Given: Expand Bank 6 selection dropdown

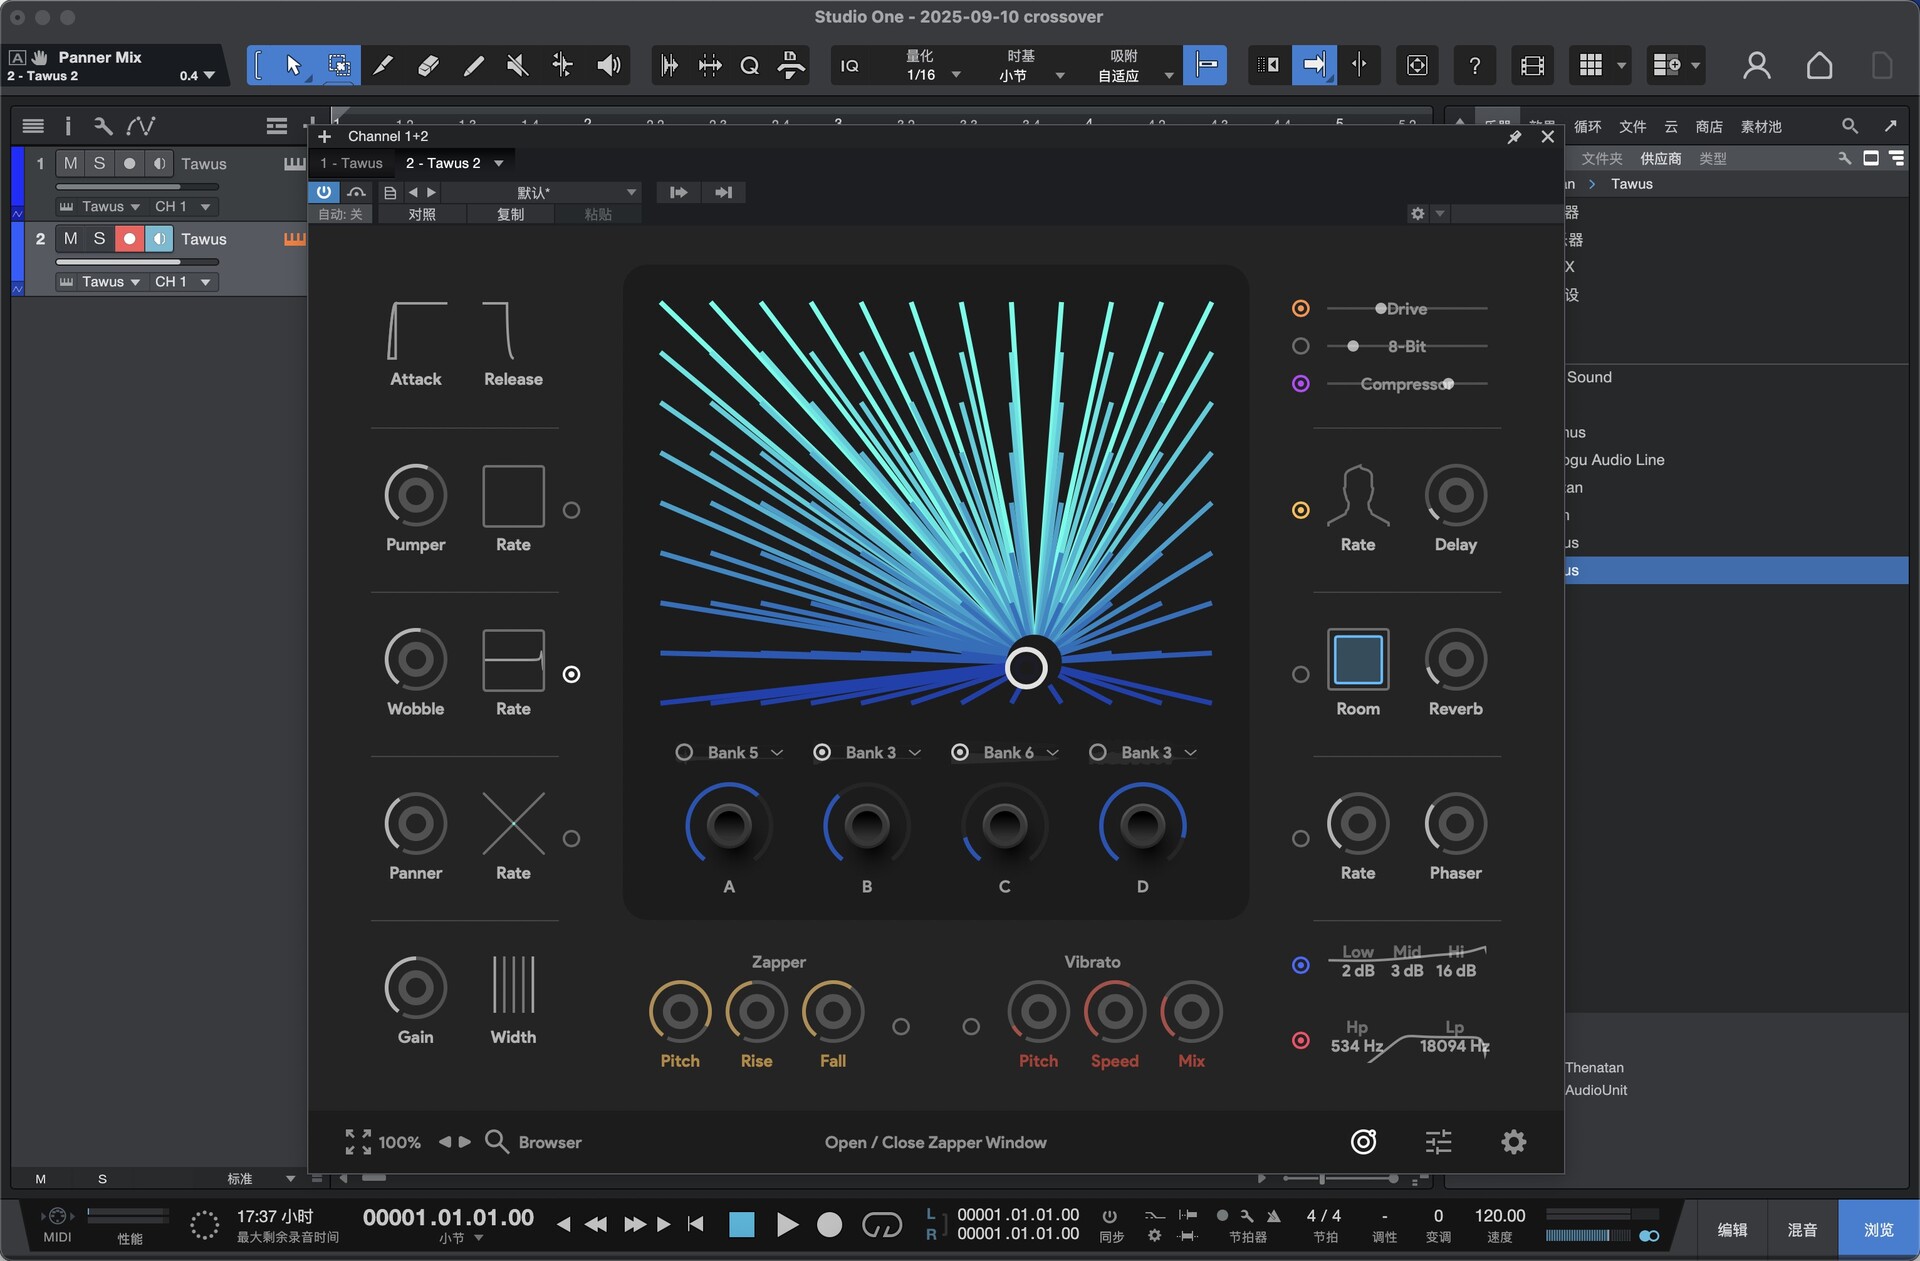Looking at the screenshot, I should (1053, 753).
